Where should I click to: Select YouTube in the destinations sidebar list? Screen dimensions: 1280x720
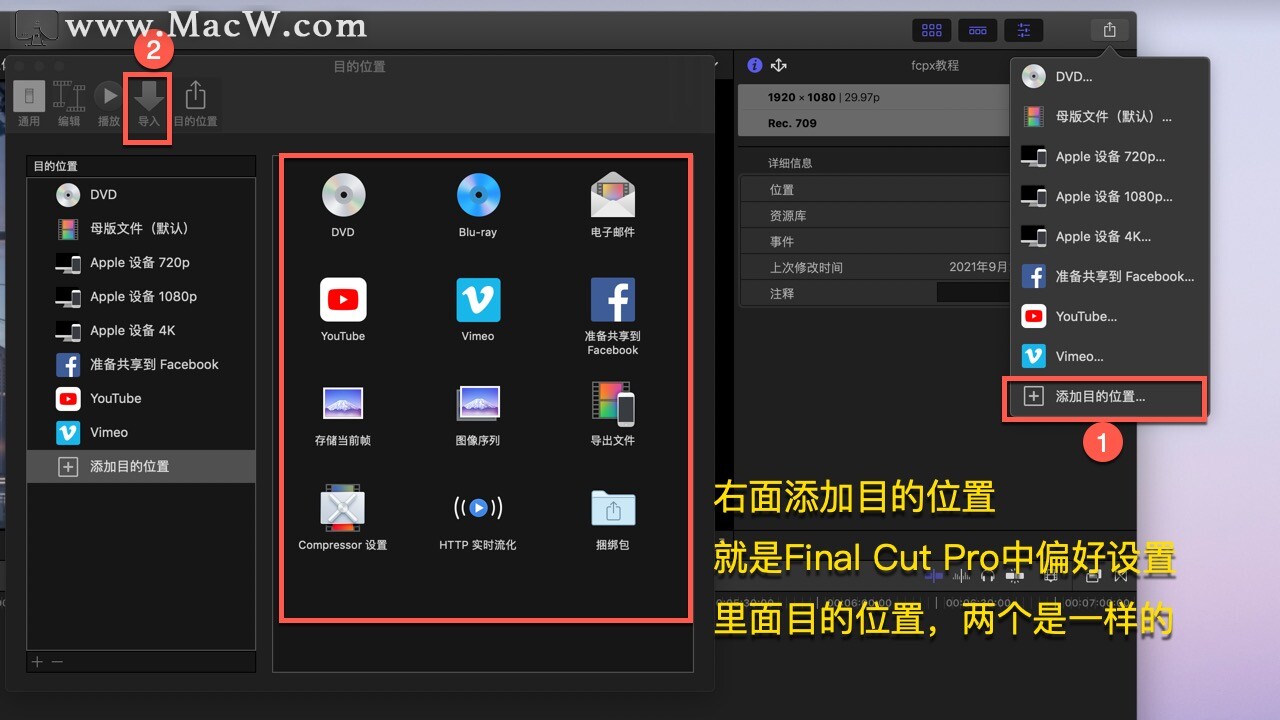pos(141,399)
